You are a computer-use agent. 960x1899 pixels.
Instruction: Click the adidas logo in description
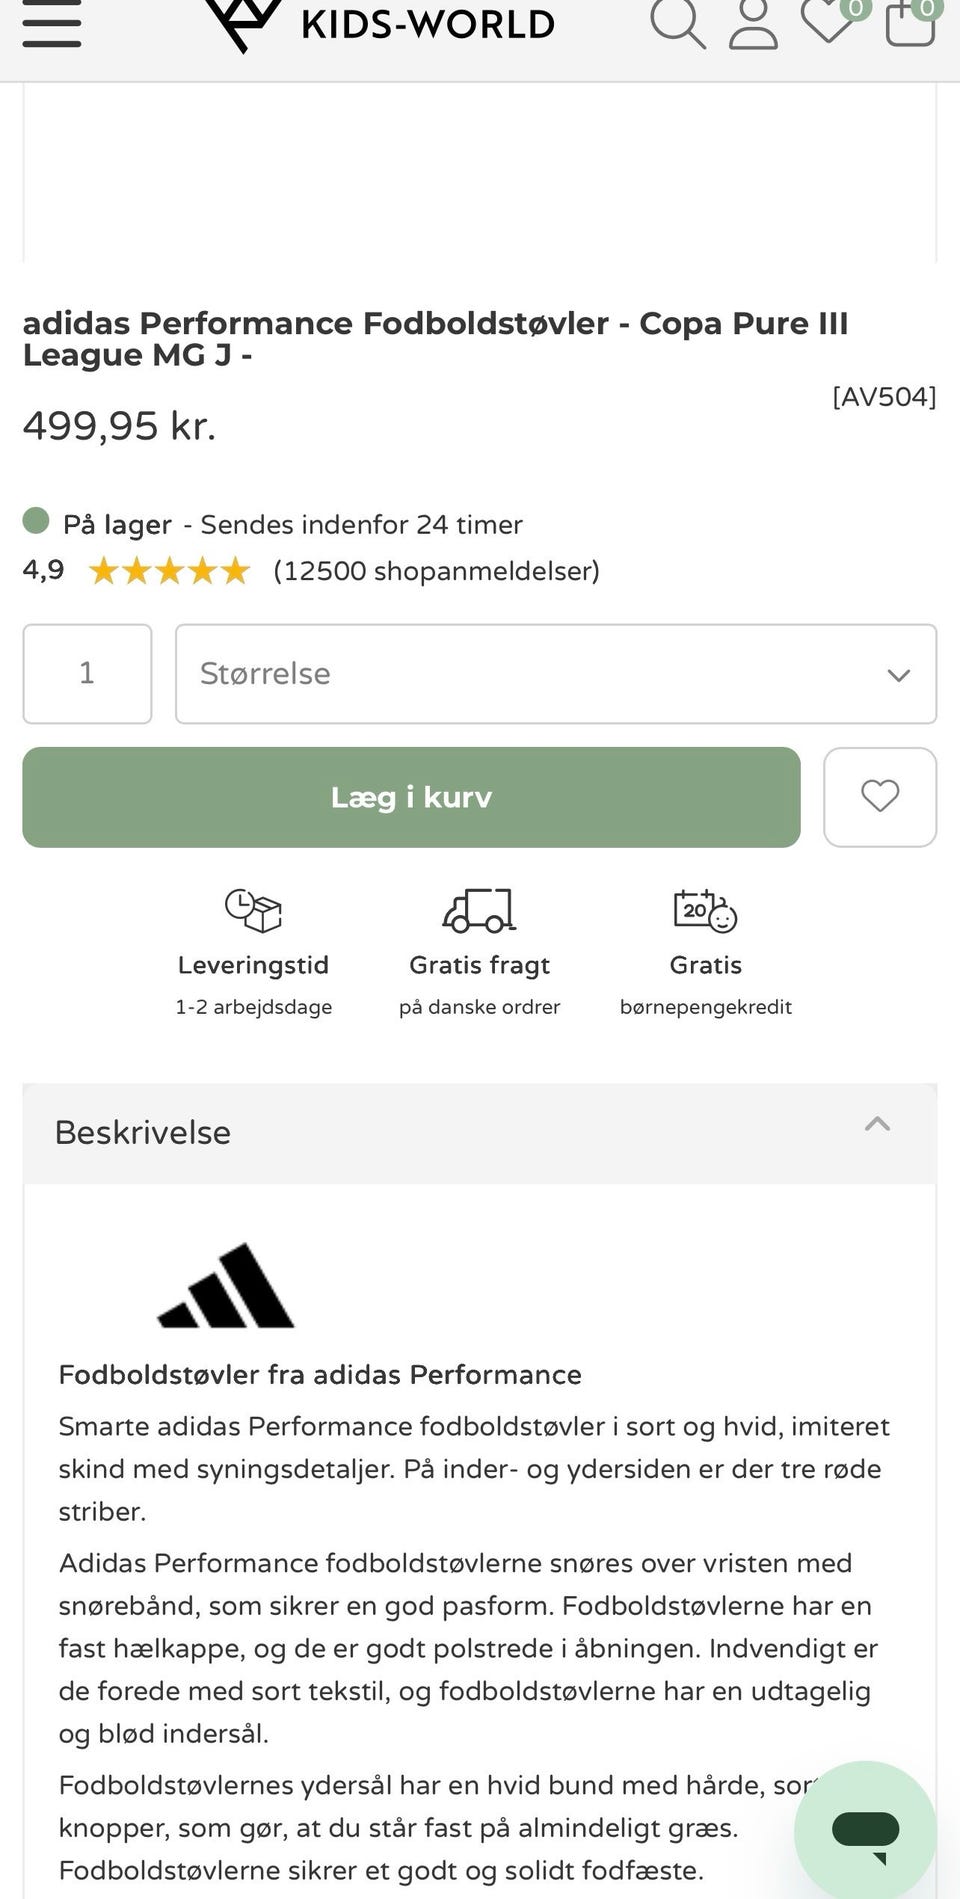click(x=226, y=1286)
